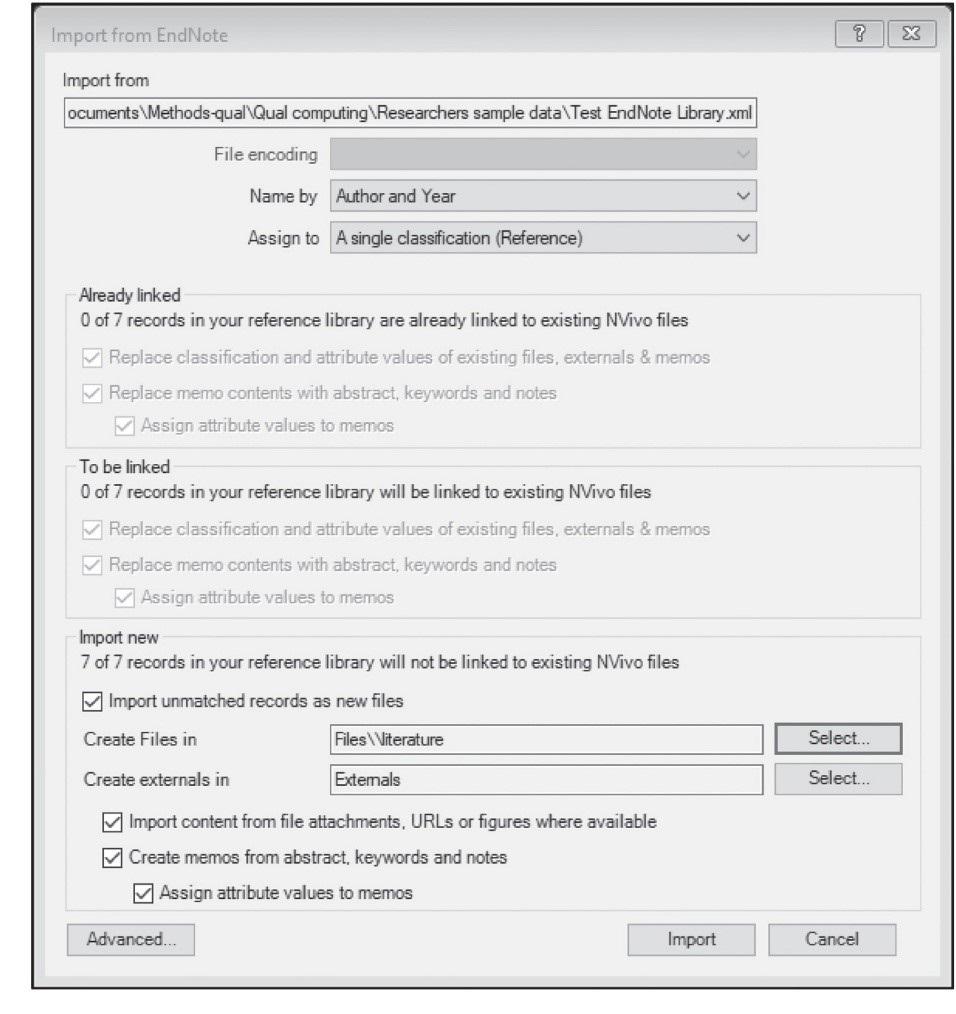The image size is (956, 1014).
Task: Click the 'Name by' label
Action: tap(283, 196)
